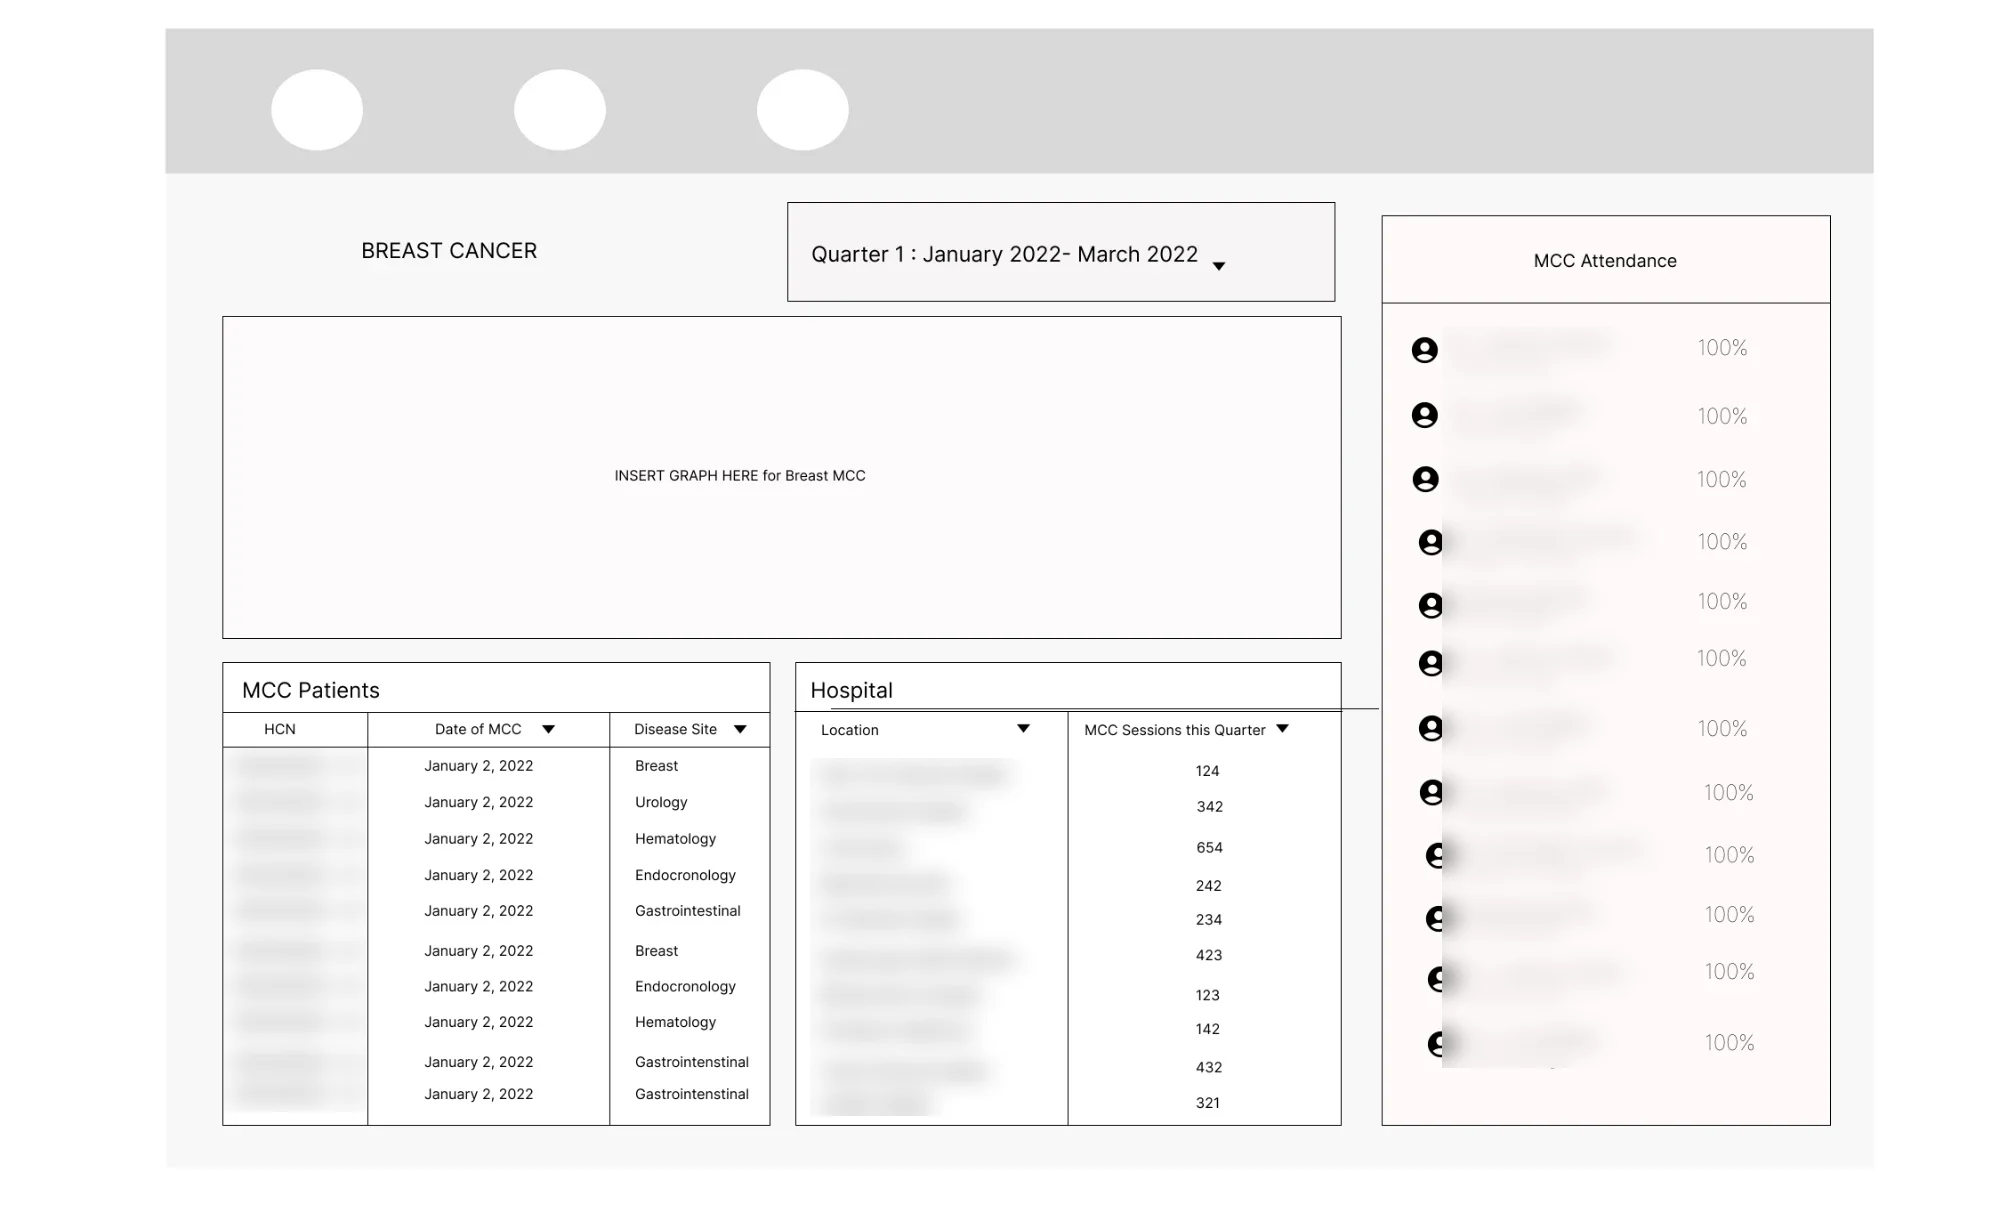Open the Quarter 1 January 2022-March 2022 dropdown
Screen dimensions: 2000x1229
1060,252
